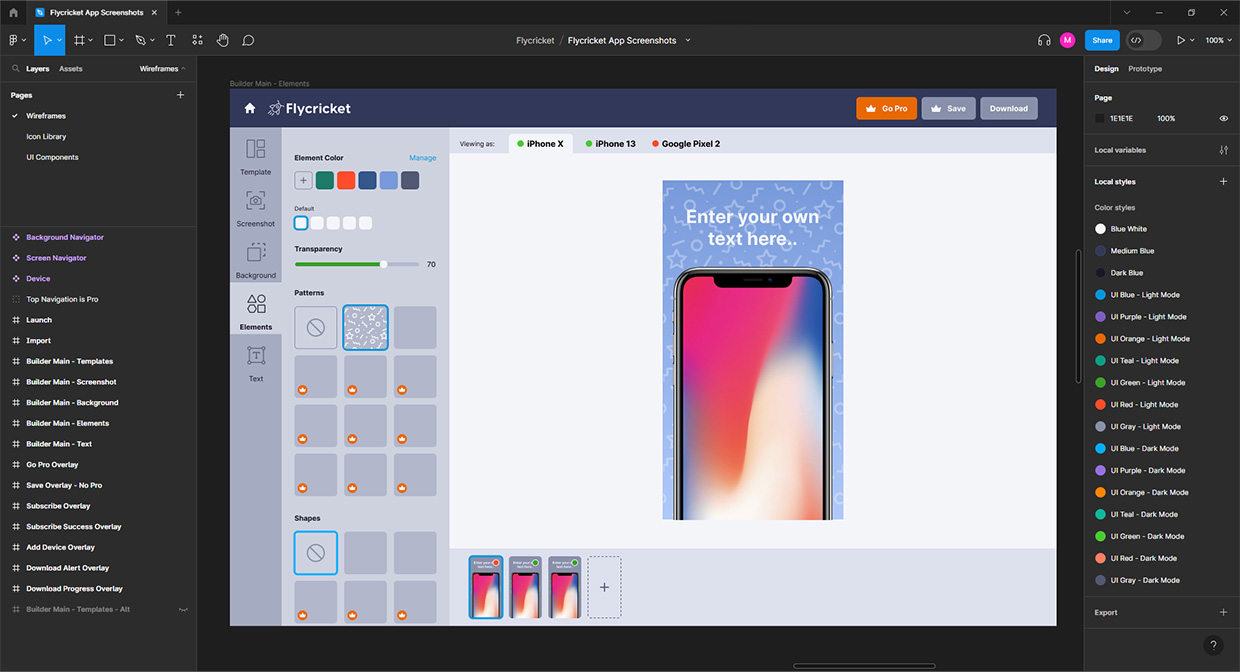The height and width of the screenshot is (672, 1240).
Task: Activate the Comment tool
Action: [x=248, y=40]
